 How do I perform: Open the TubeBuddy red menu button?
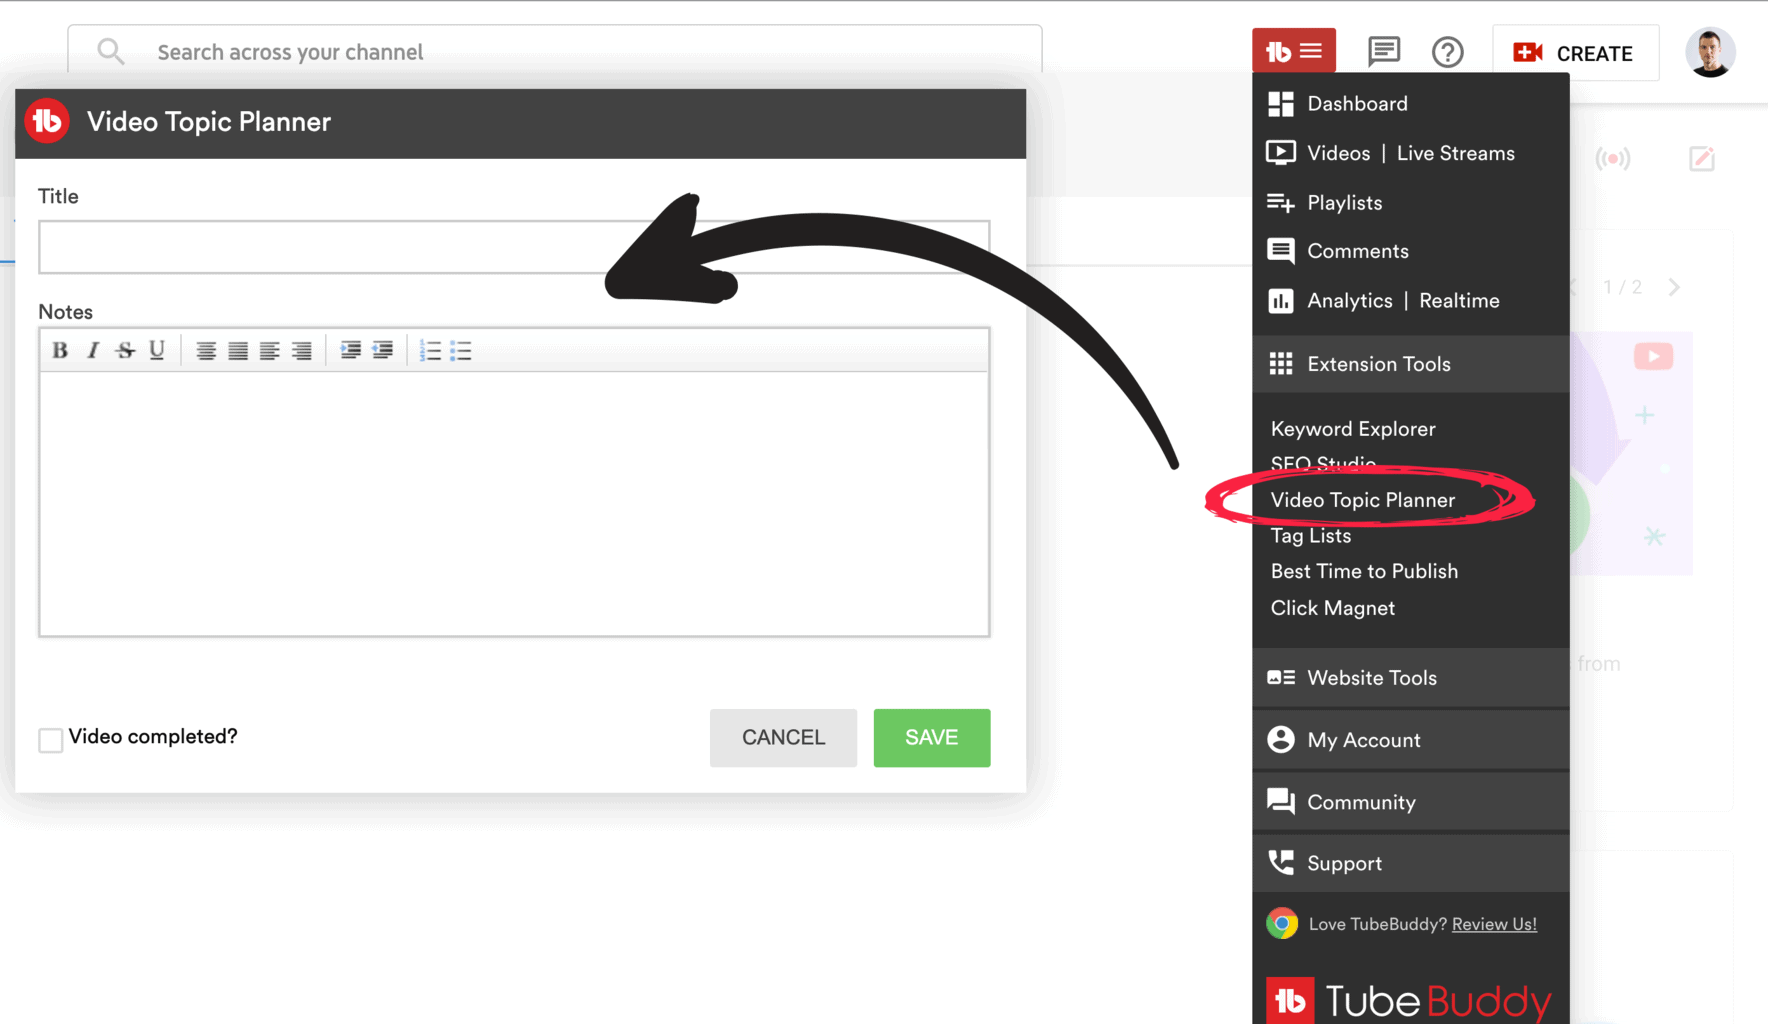[1294, 51]
